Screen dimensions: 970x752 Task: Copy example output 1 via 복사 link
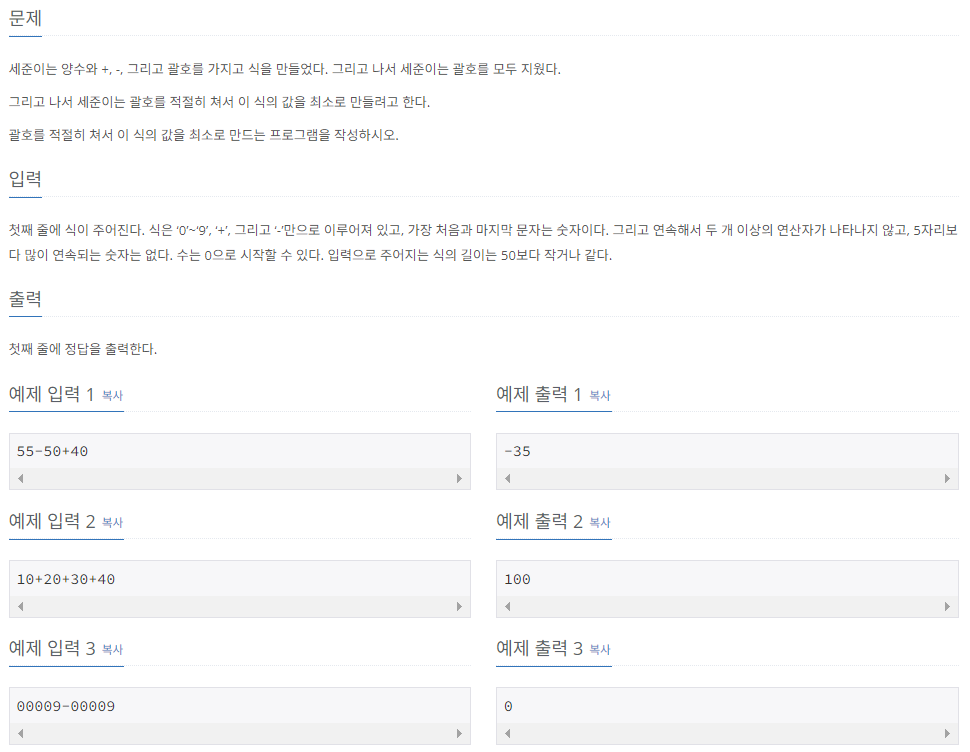coord(599,395)
